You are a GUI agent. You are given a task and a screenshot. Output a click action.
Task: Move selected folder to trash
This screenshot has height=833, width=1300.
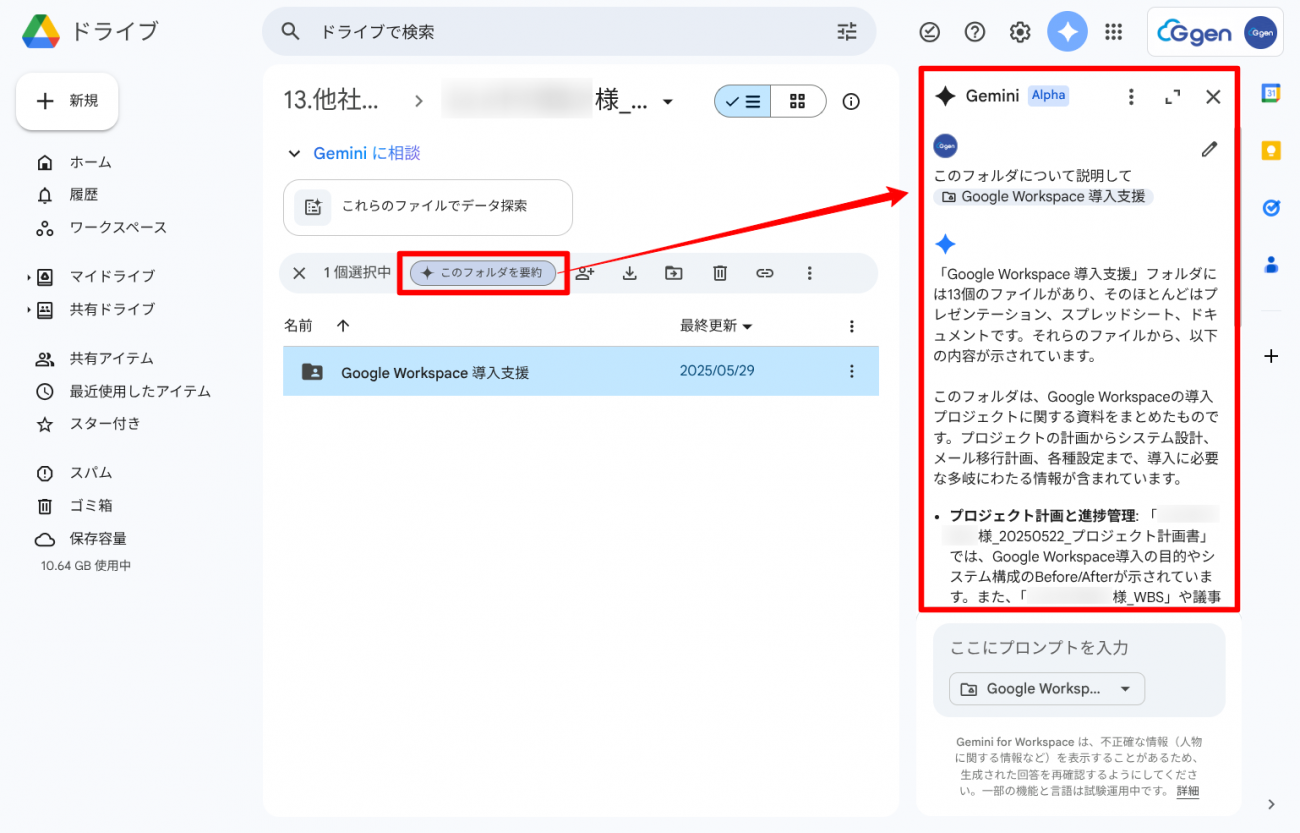720,273
